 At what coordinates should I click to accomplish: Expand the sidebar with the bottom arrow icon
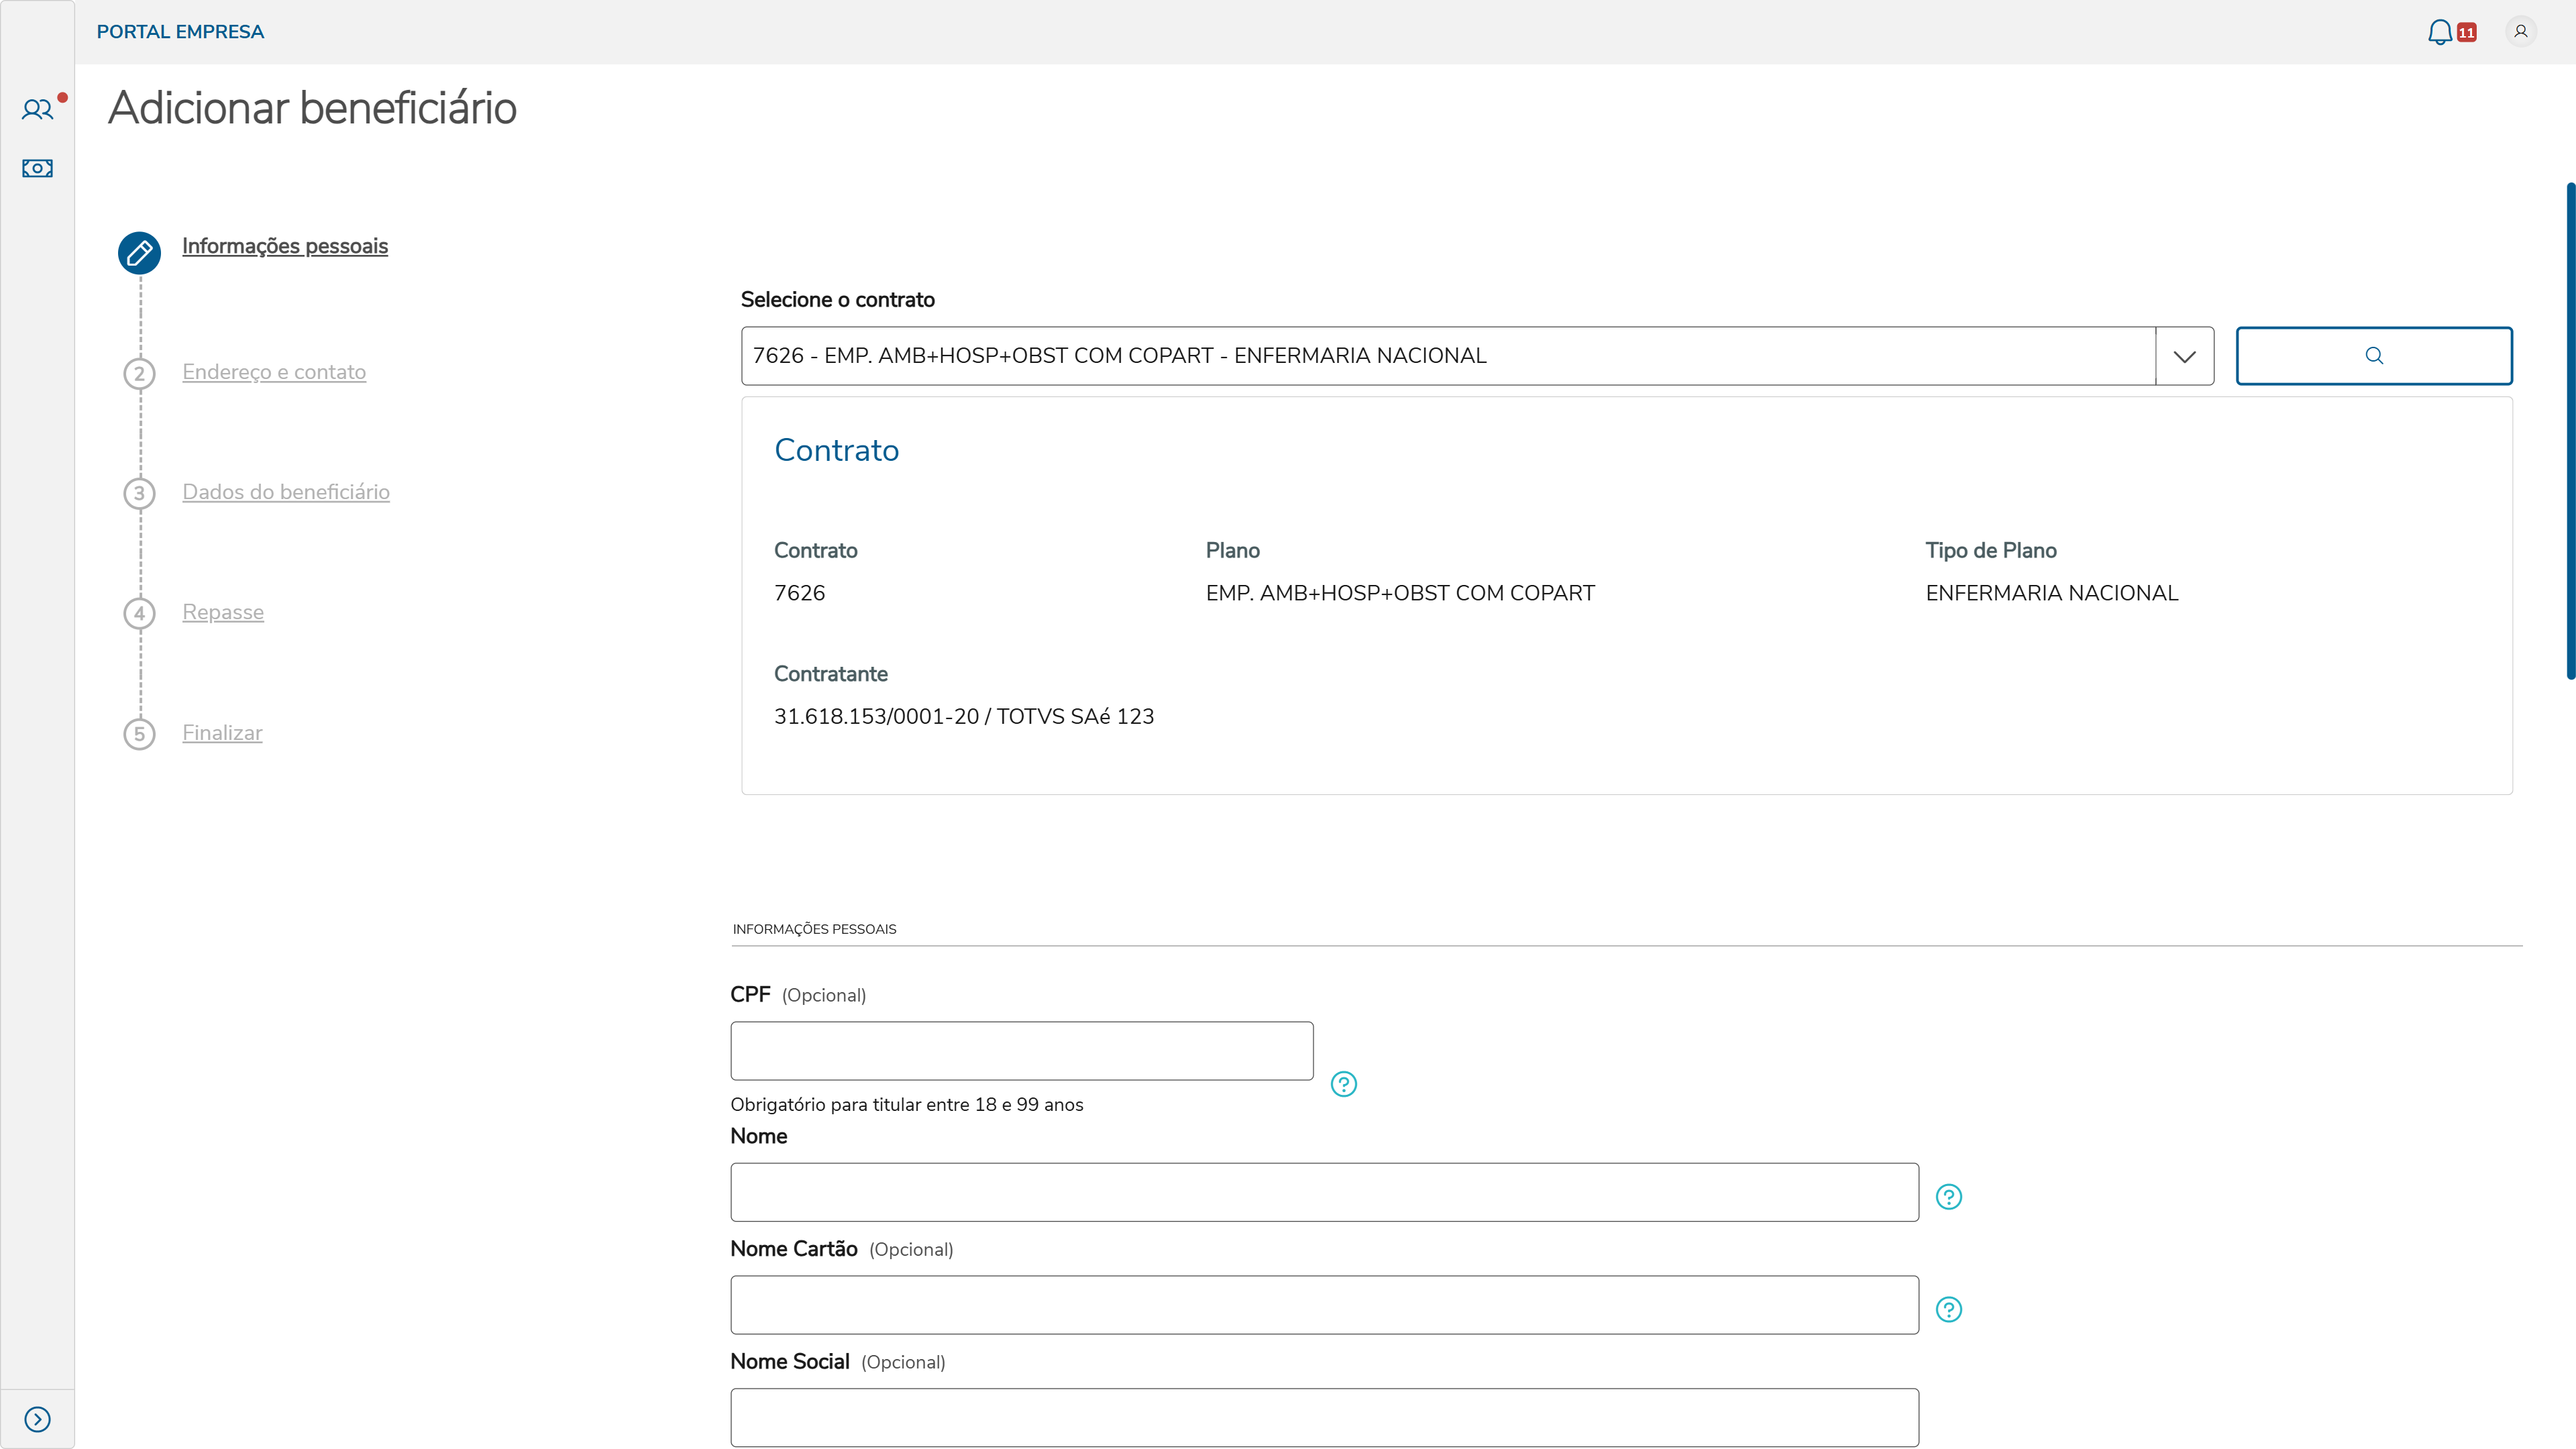(37, 1419)
